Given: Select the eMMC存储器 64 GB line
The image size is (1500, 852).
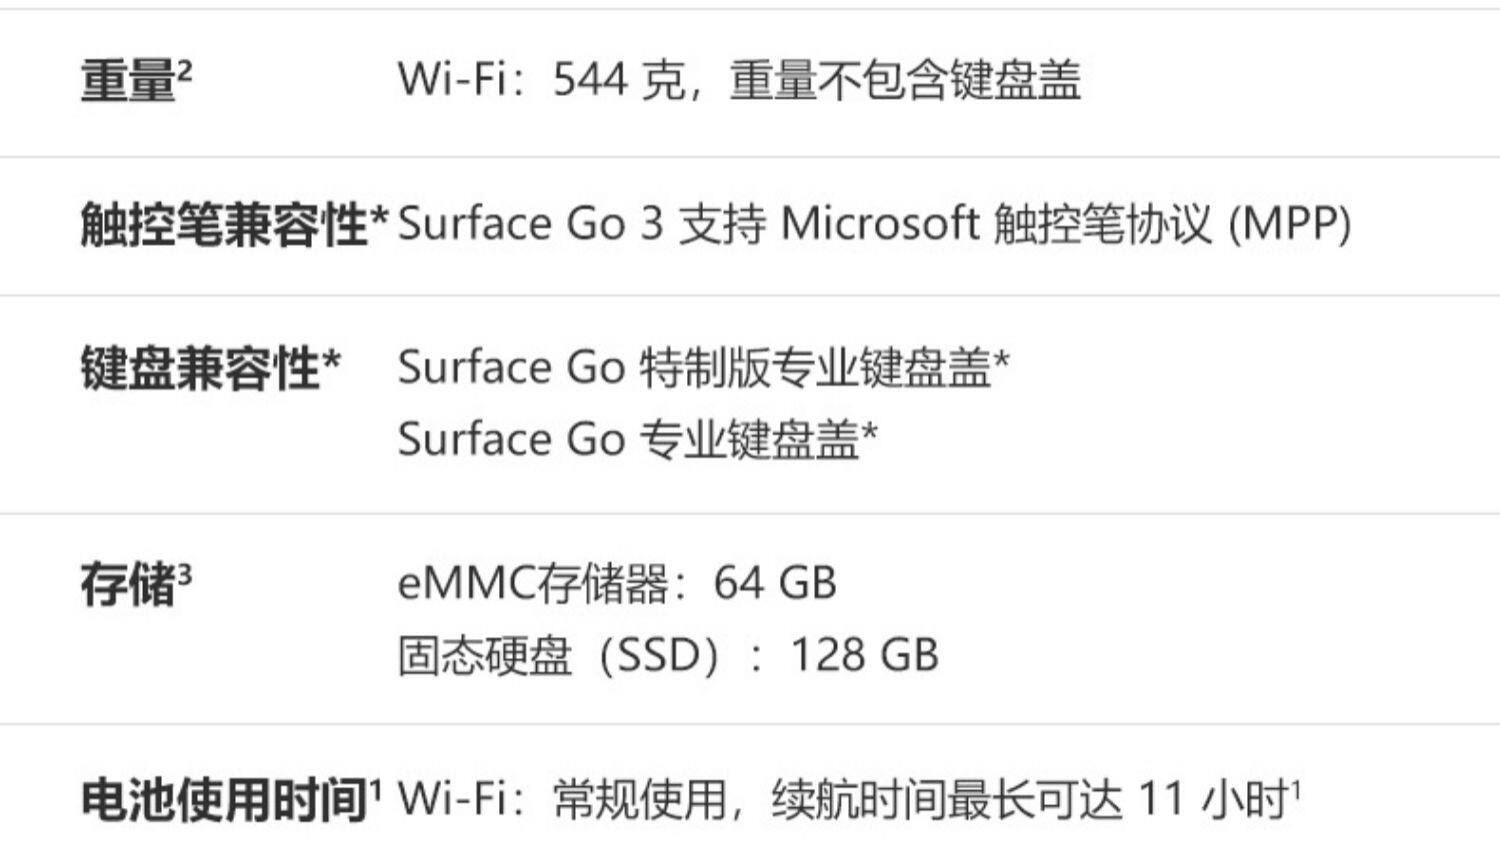Looking at the screenshot, I should 617,584.
